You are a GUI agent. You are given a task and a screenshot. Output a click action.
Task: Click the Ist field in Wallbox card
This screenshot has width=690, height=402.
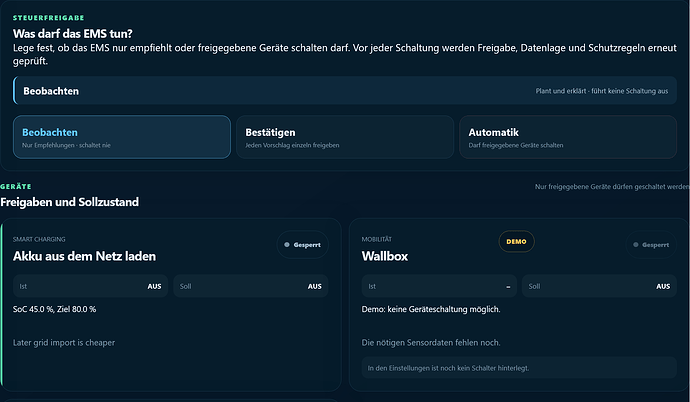click(439, 286)
